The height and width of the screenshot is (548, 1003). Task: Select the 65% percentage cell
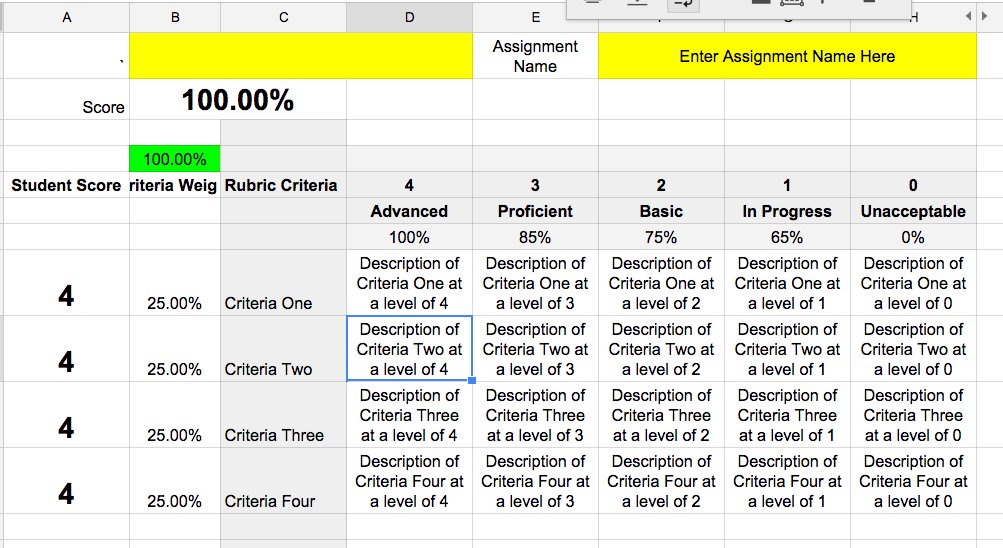coord(787,237)
